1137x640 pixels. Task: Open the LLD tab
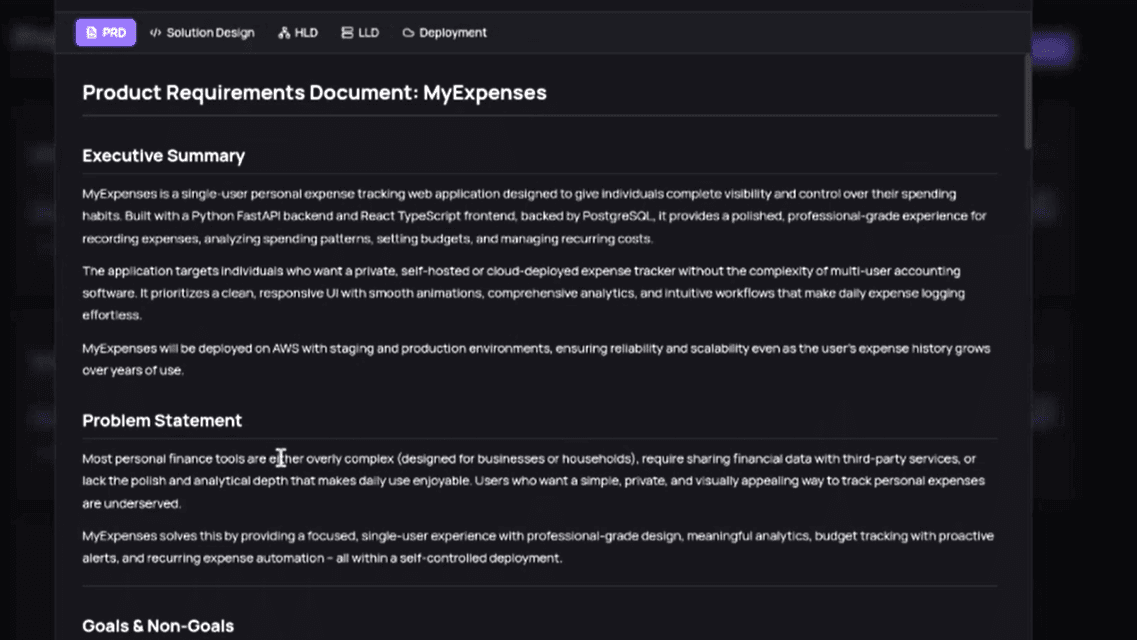[360, 33]
